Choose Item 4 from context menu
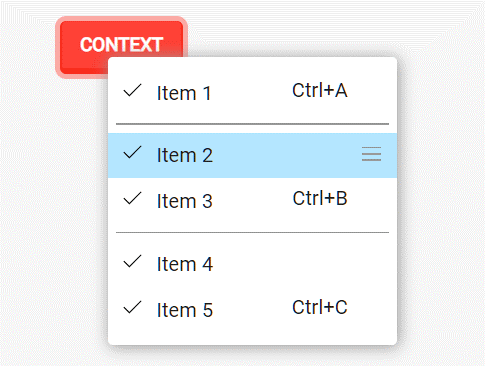The image size is (485, 366). 252,264
